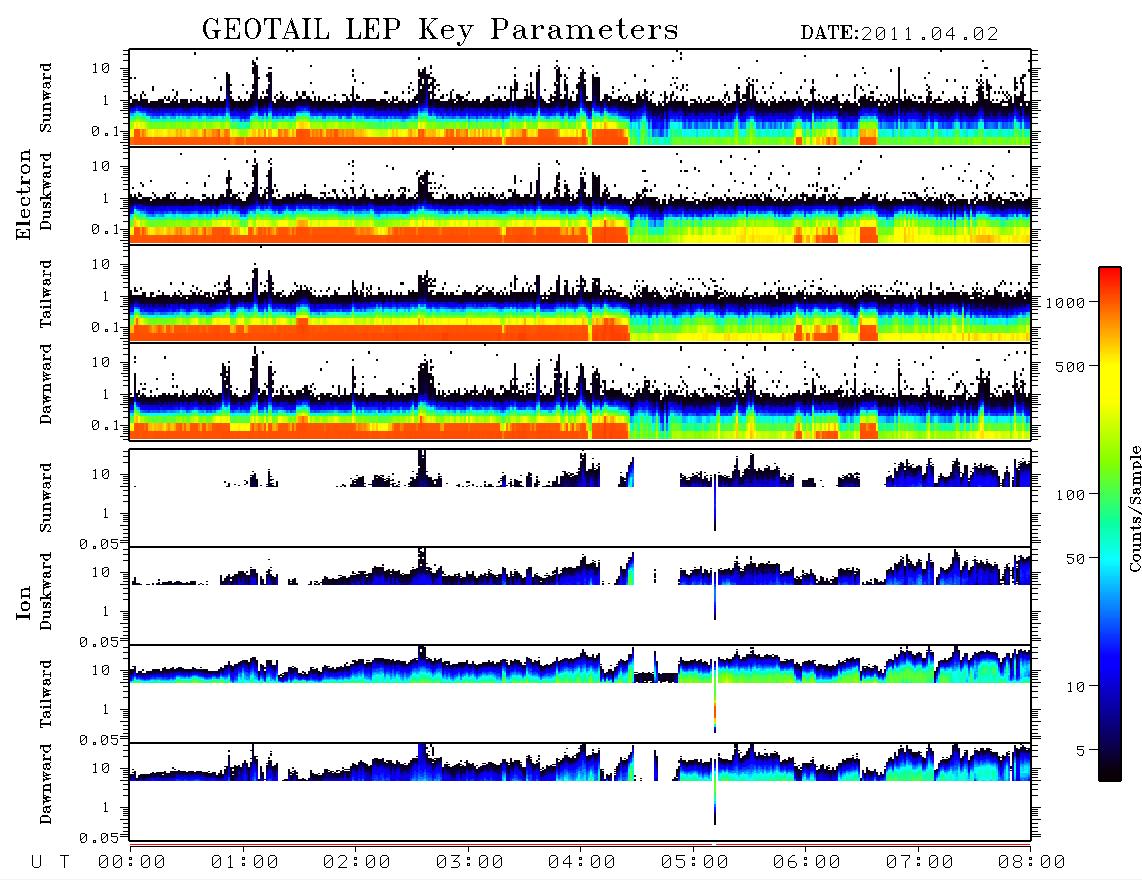Open the Ion Sunward spectrogram panel
The image size is (1142, 880).
tap(580, 498)
